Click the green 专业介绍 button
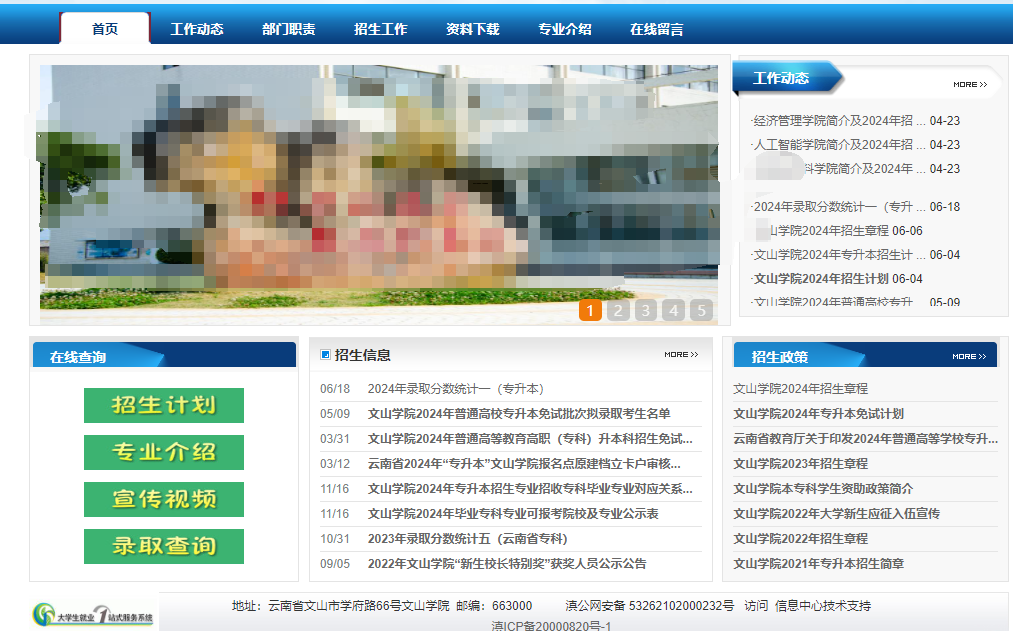 (164, 452)
